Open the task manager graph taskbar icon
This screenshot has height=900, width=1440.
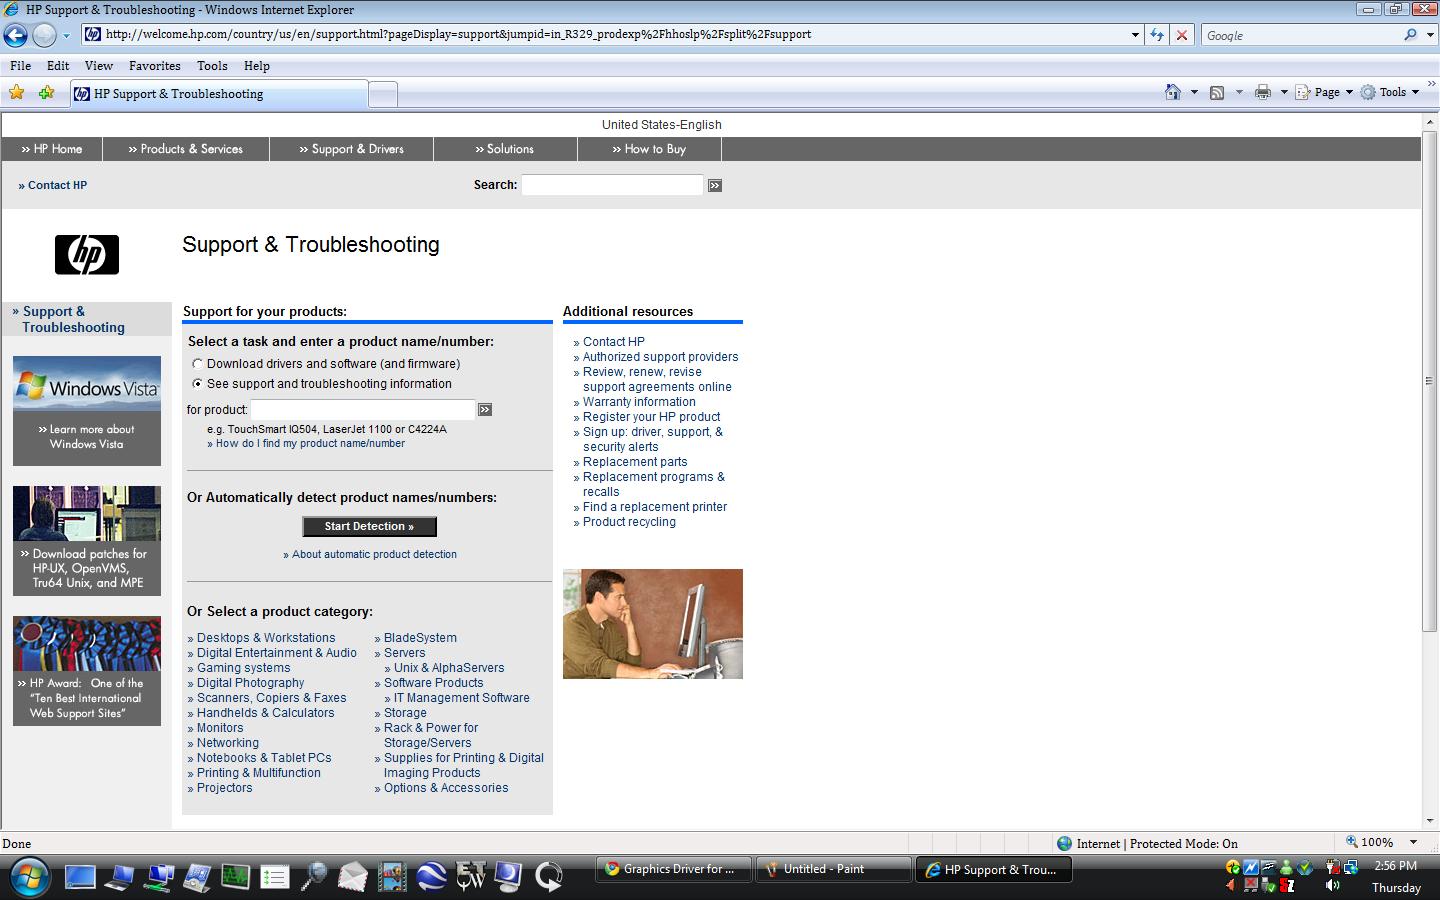point(235,877)
